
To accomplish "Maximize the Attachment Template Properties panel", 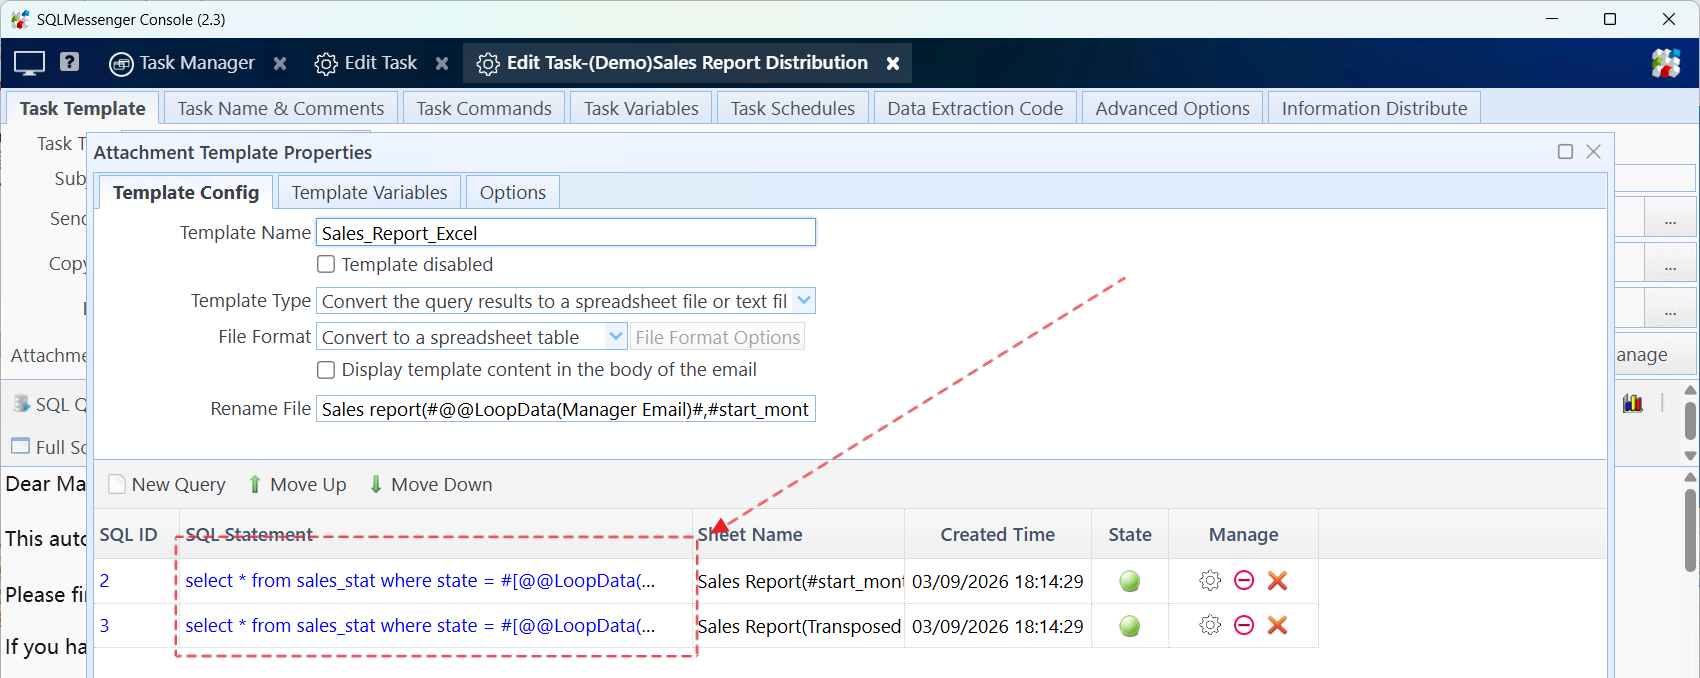I will click(x=1565, y=152).
